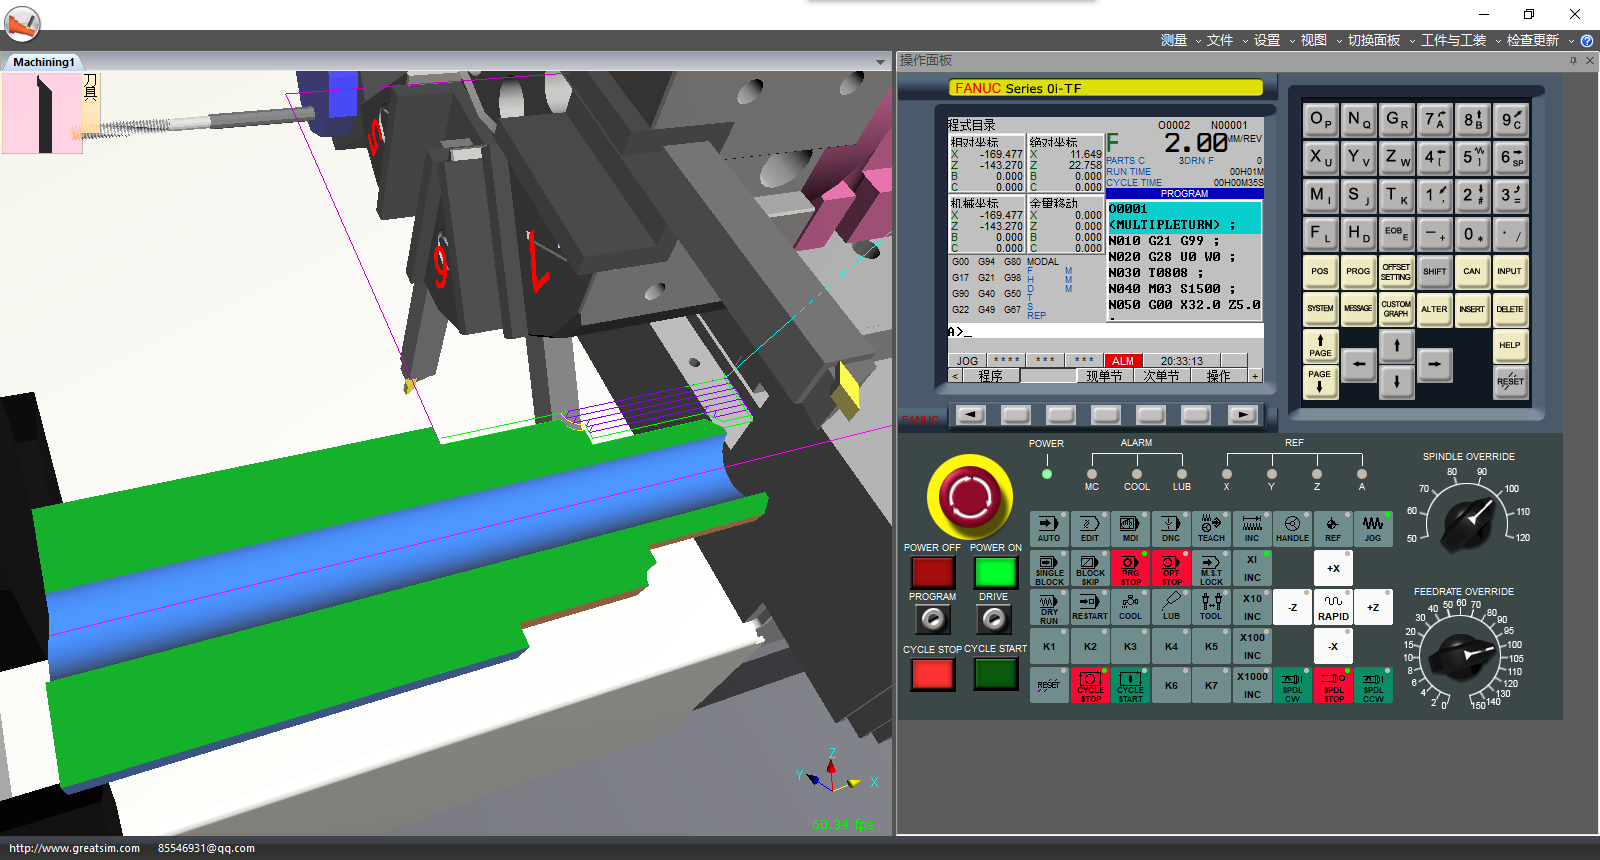
Task: Click the +X jog axis button
Action: (1333, 568)
